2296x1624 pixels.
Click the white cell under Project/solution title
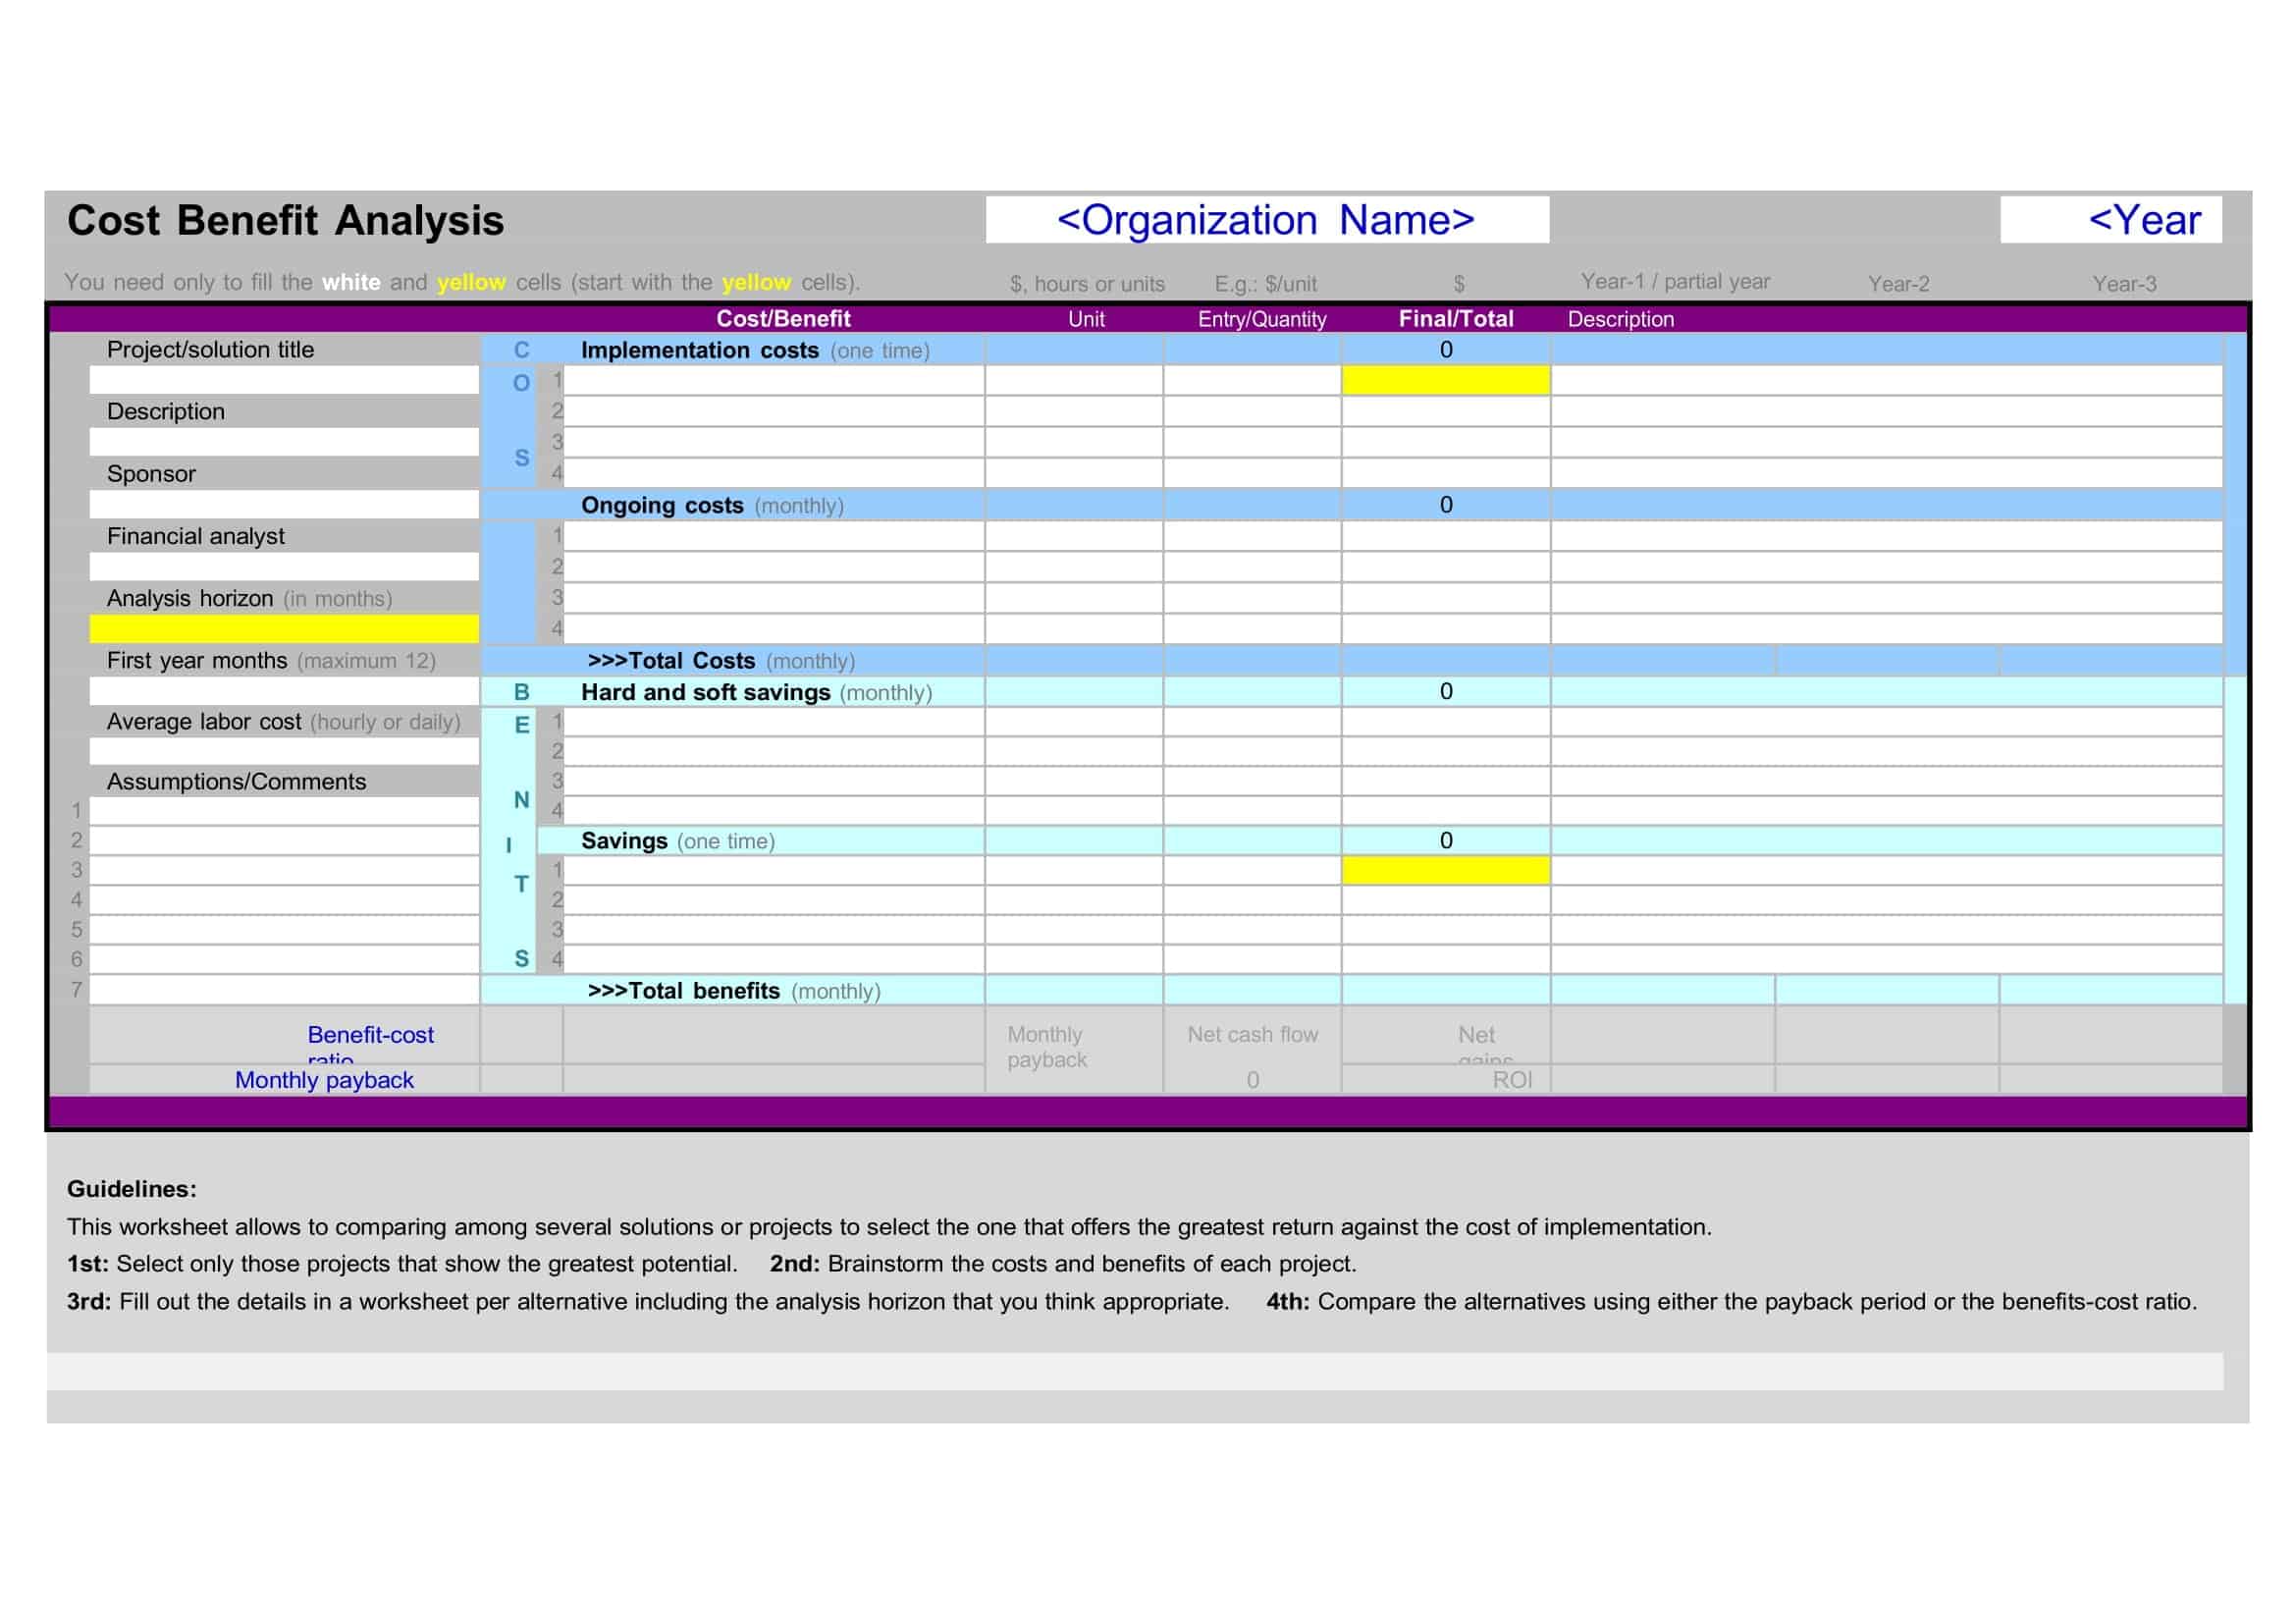click(x=284, y=380)
